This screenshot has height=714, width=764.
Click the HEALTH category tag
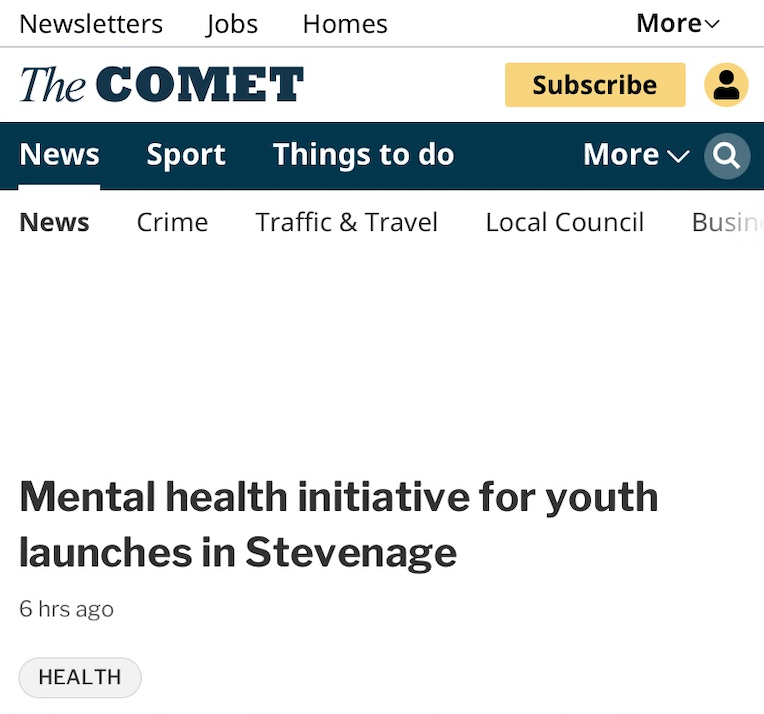(x=80, y=677)
